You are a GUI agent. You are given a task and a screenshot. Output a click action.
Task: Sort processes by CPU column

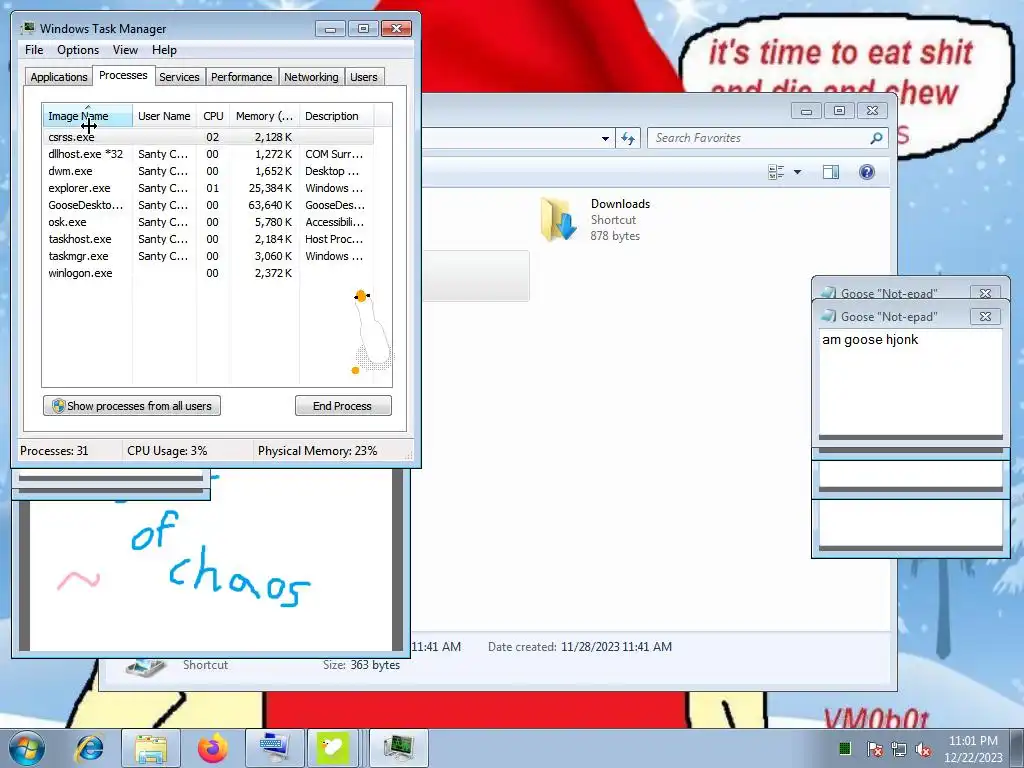click(214, 116)
